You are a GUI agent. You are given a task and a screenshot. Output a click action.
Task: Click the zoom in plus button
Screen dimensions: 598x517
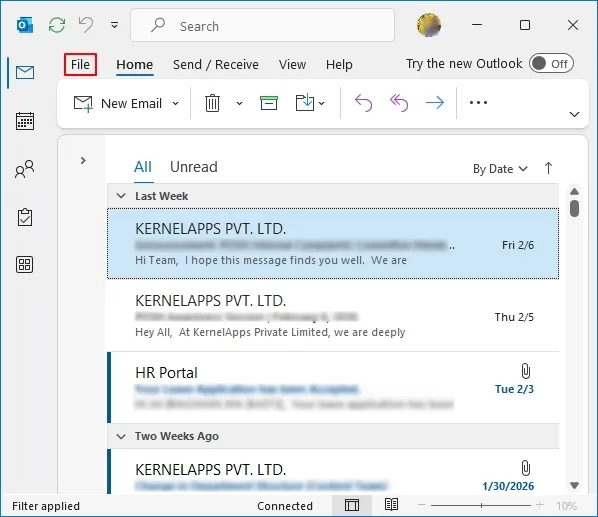[540, 505]
